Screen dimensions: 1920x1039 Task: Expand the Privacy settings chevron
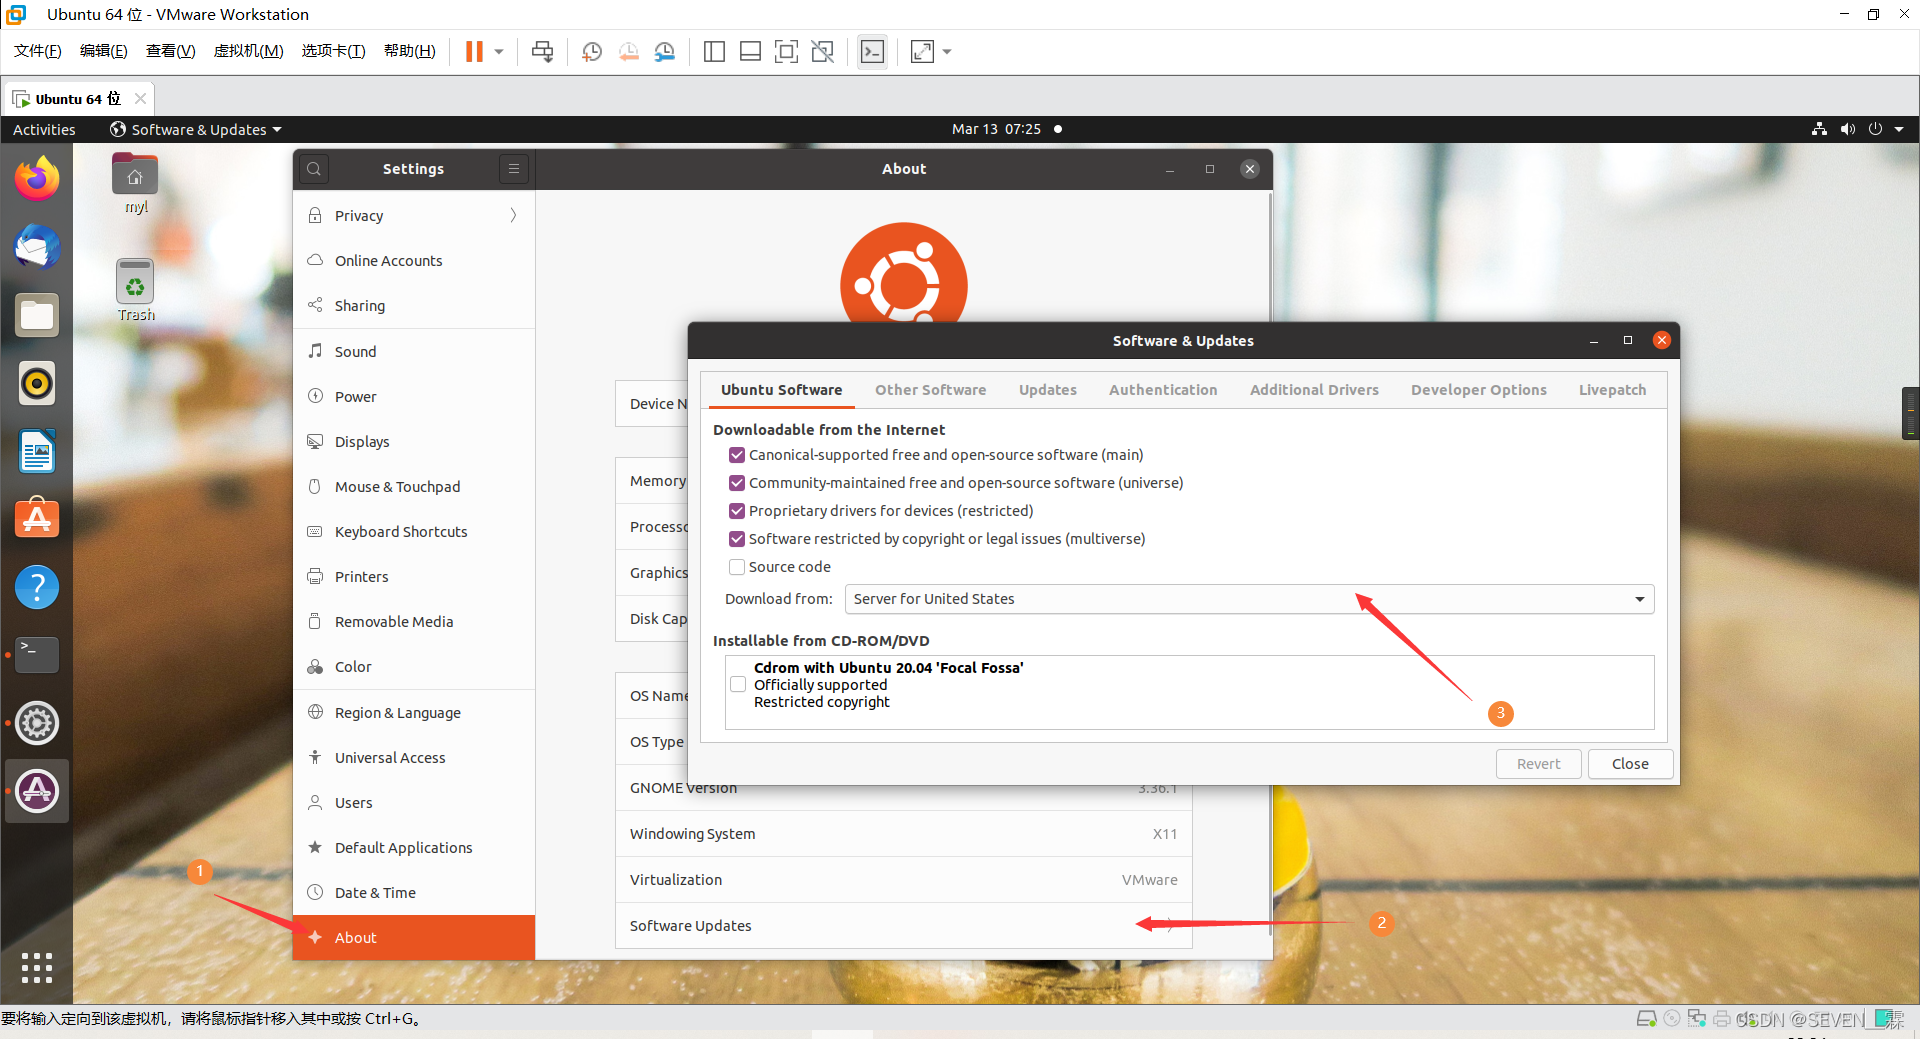click(x=513, y=216)
